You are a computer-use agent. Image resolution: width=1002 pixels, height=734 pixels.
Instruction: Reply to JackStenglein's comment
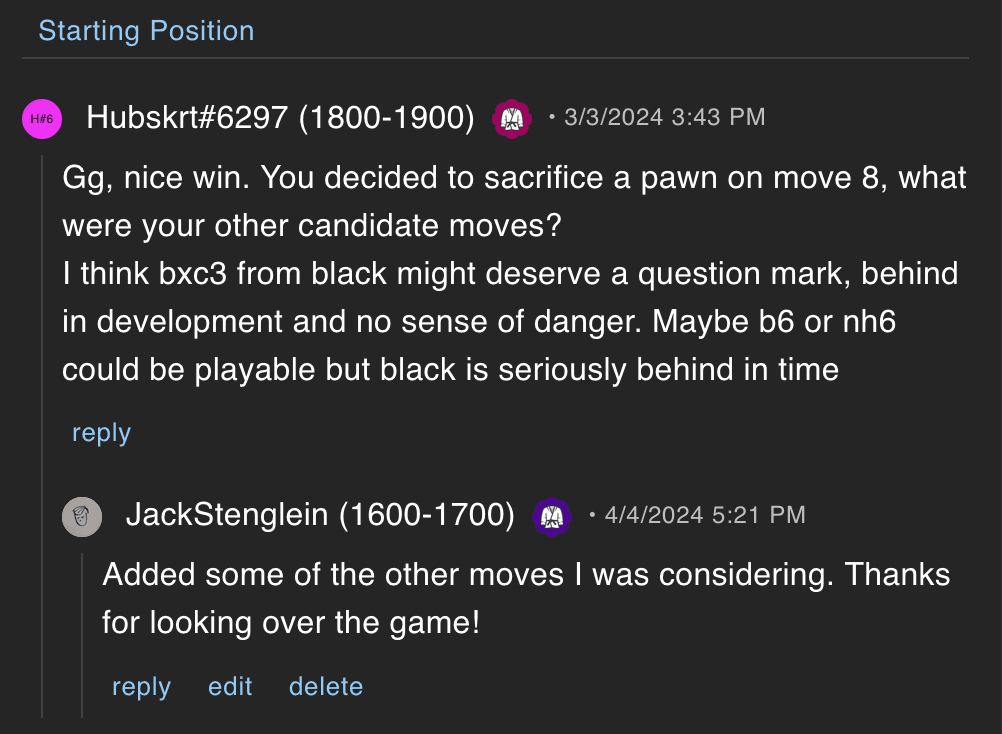(x=140, y=686)
